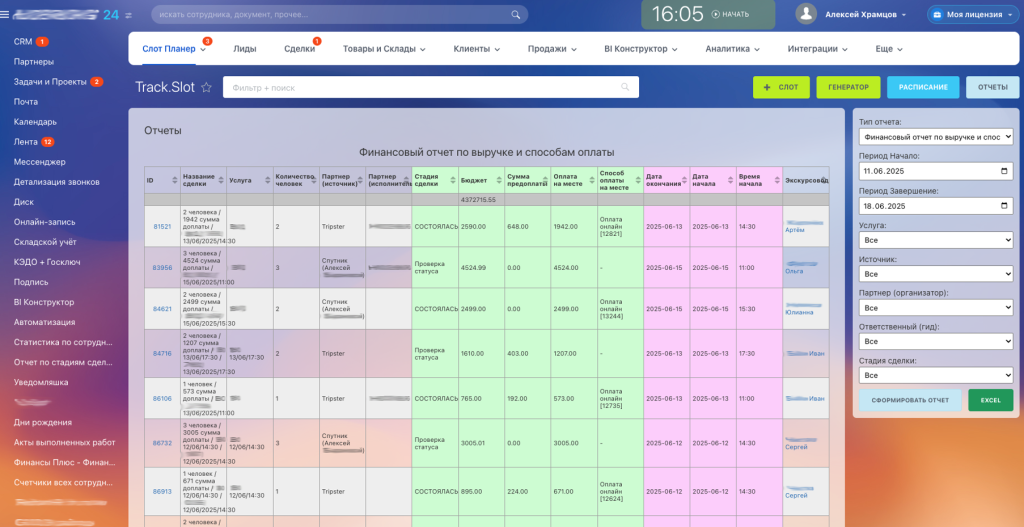1024x527 pixels.
Task: Click the plus Слот button
Action: coord(781,87)
